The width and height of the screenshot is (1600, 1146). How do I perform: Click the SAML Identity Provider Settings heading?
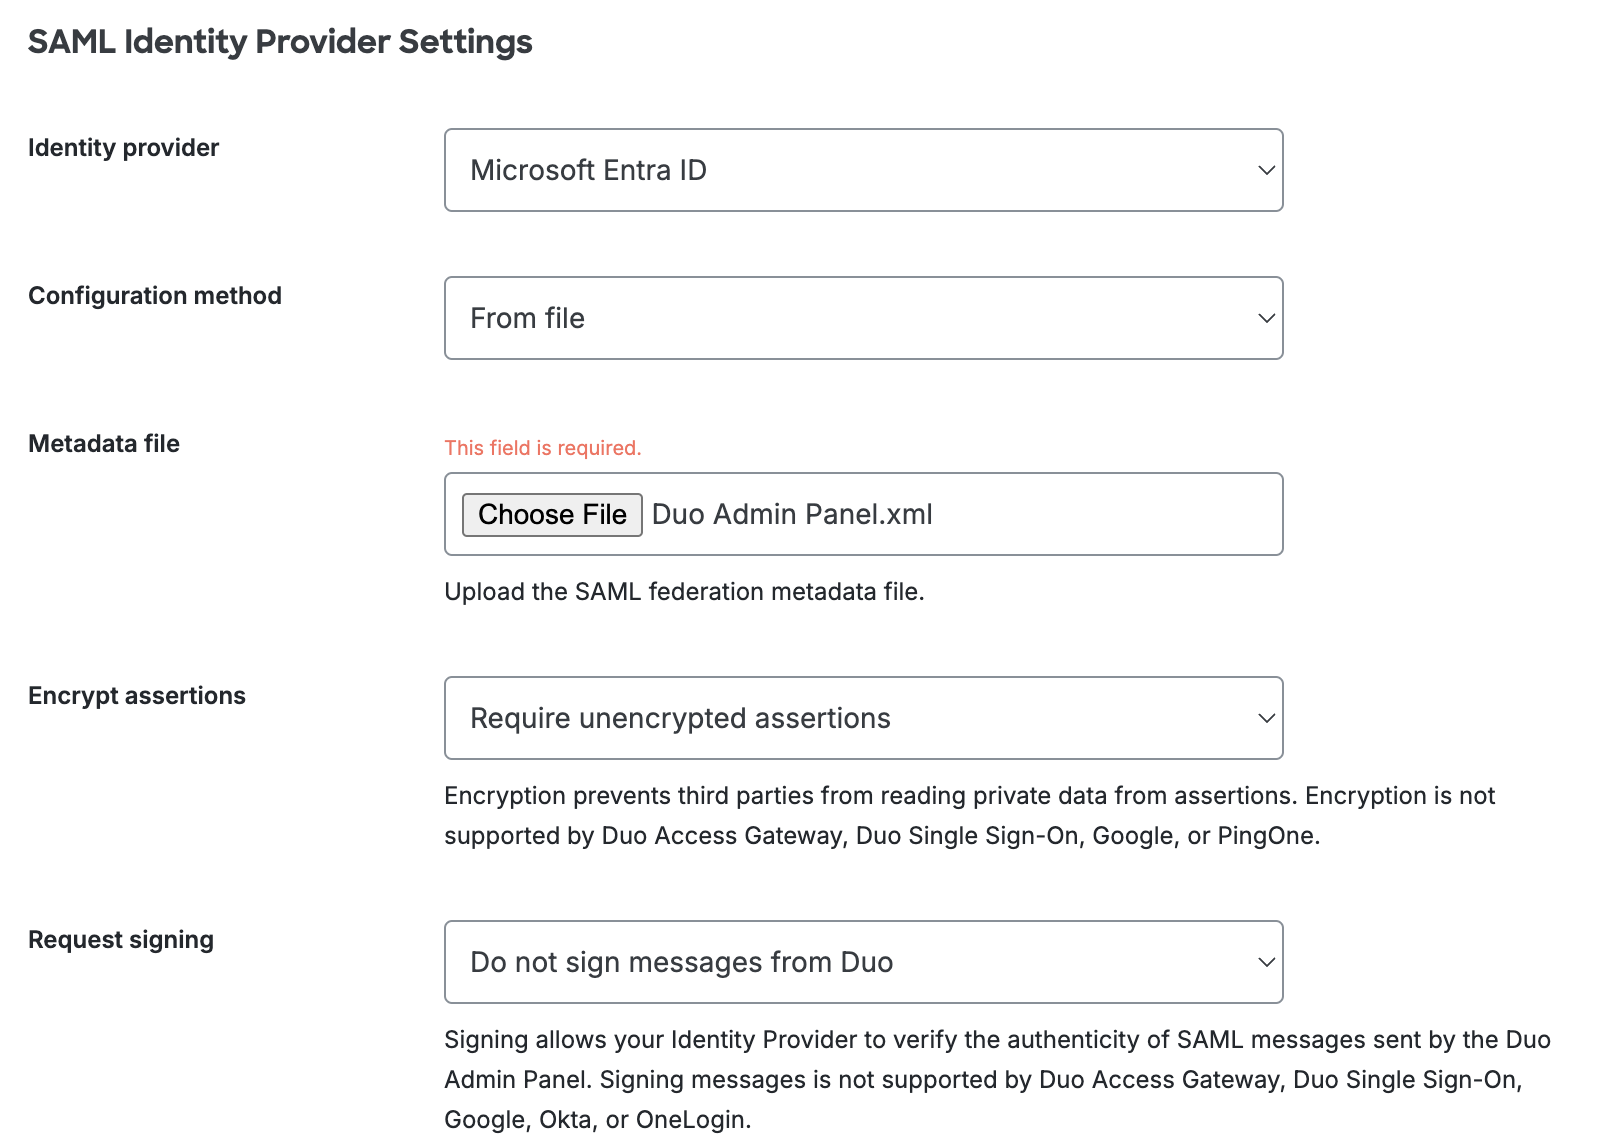pyautogui.click(x=280, y=41)
